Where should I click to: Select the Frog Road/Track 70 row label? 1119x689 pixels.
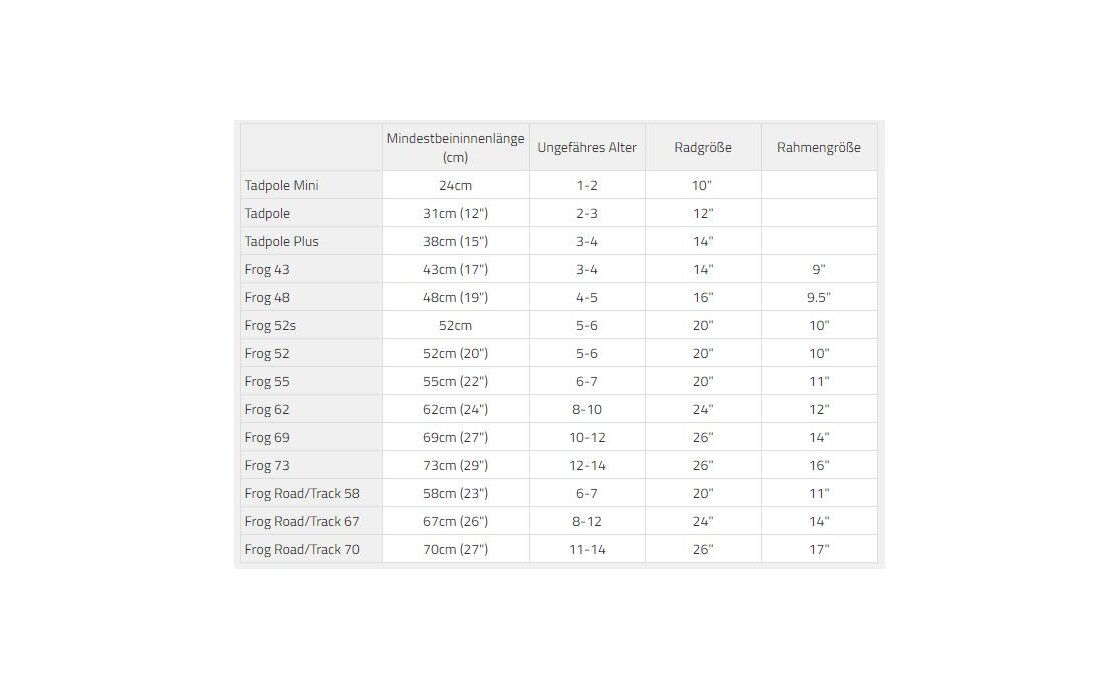(302, 549)
